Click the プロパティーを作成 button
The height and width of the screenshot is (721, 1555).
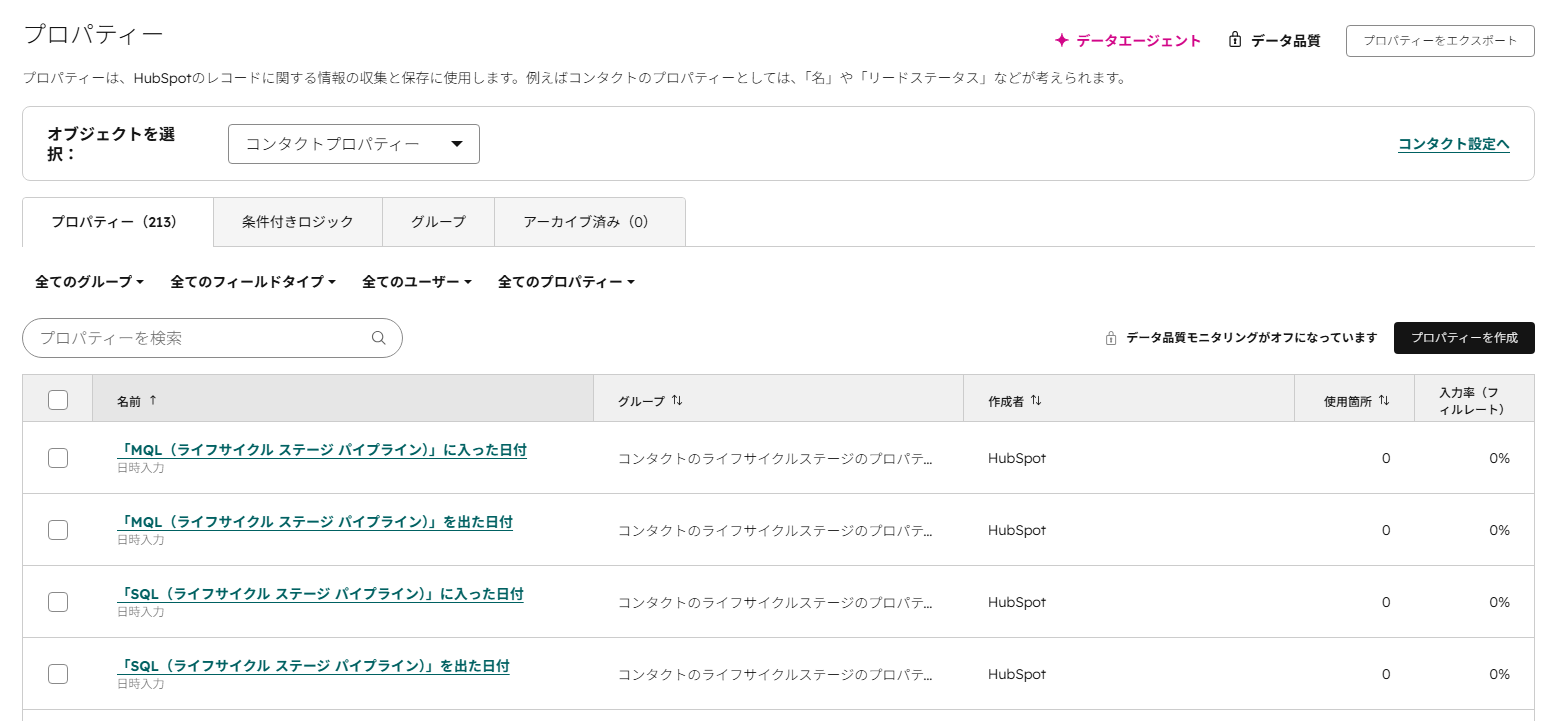pos(1464,338)
